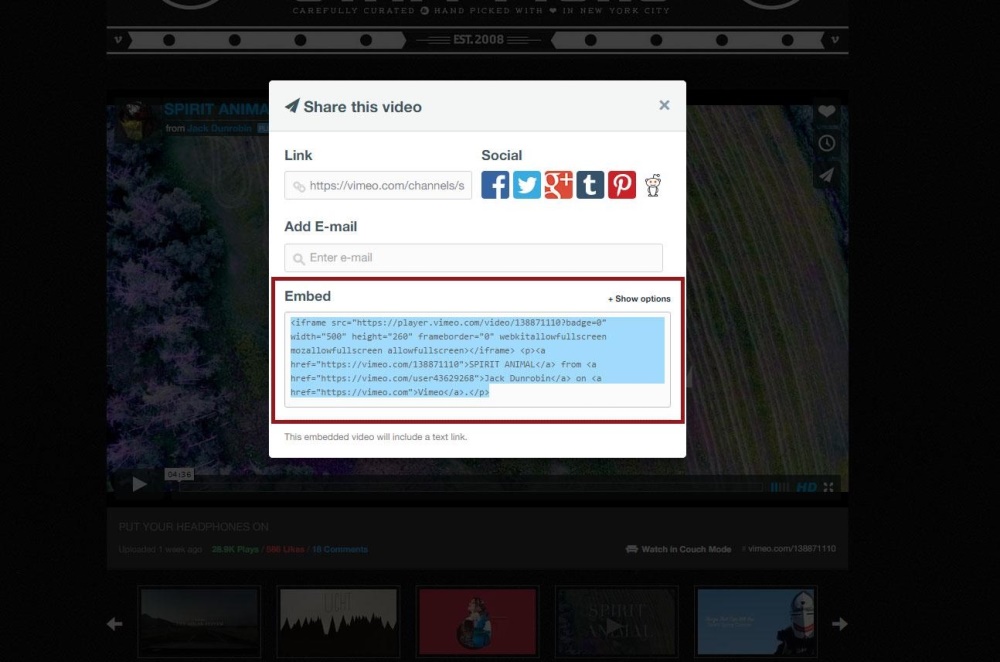Select the red illustrated woman thumbnail
1000x662 pixels.
tap(477, 621)
